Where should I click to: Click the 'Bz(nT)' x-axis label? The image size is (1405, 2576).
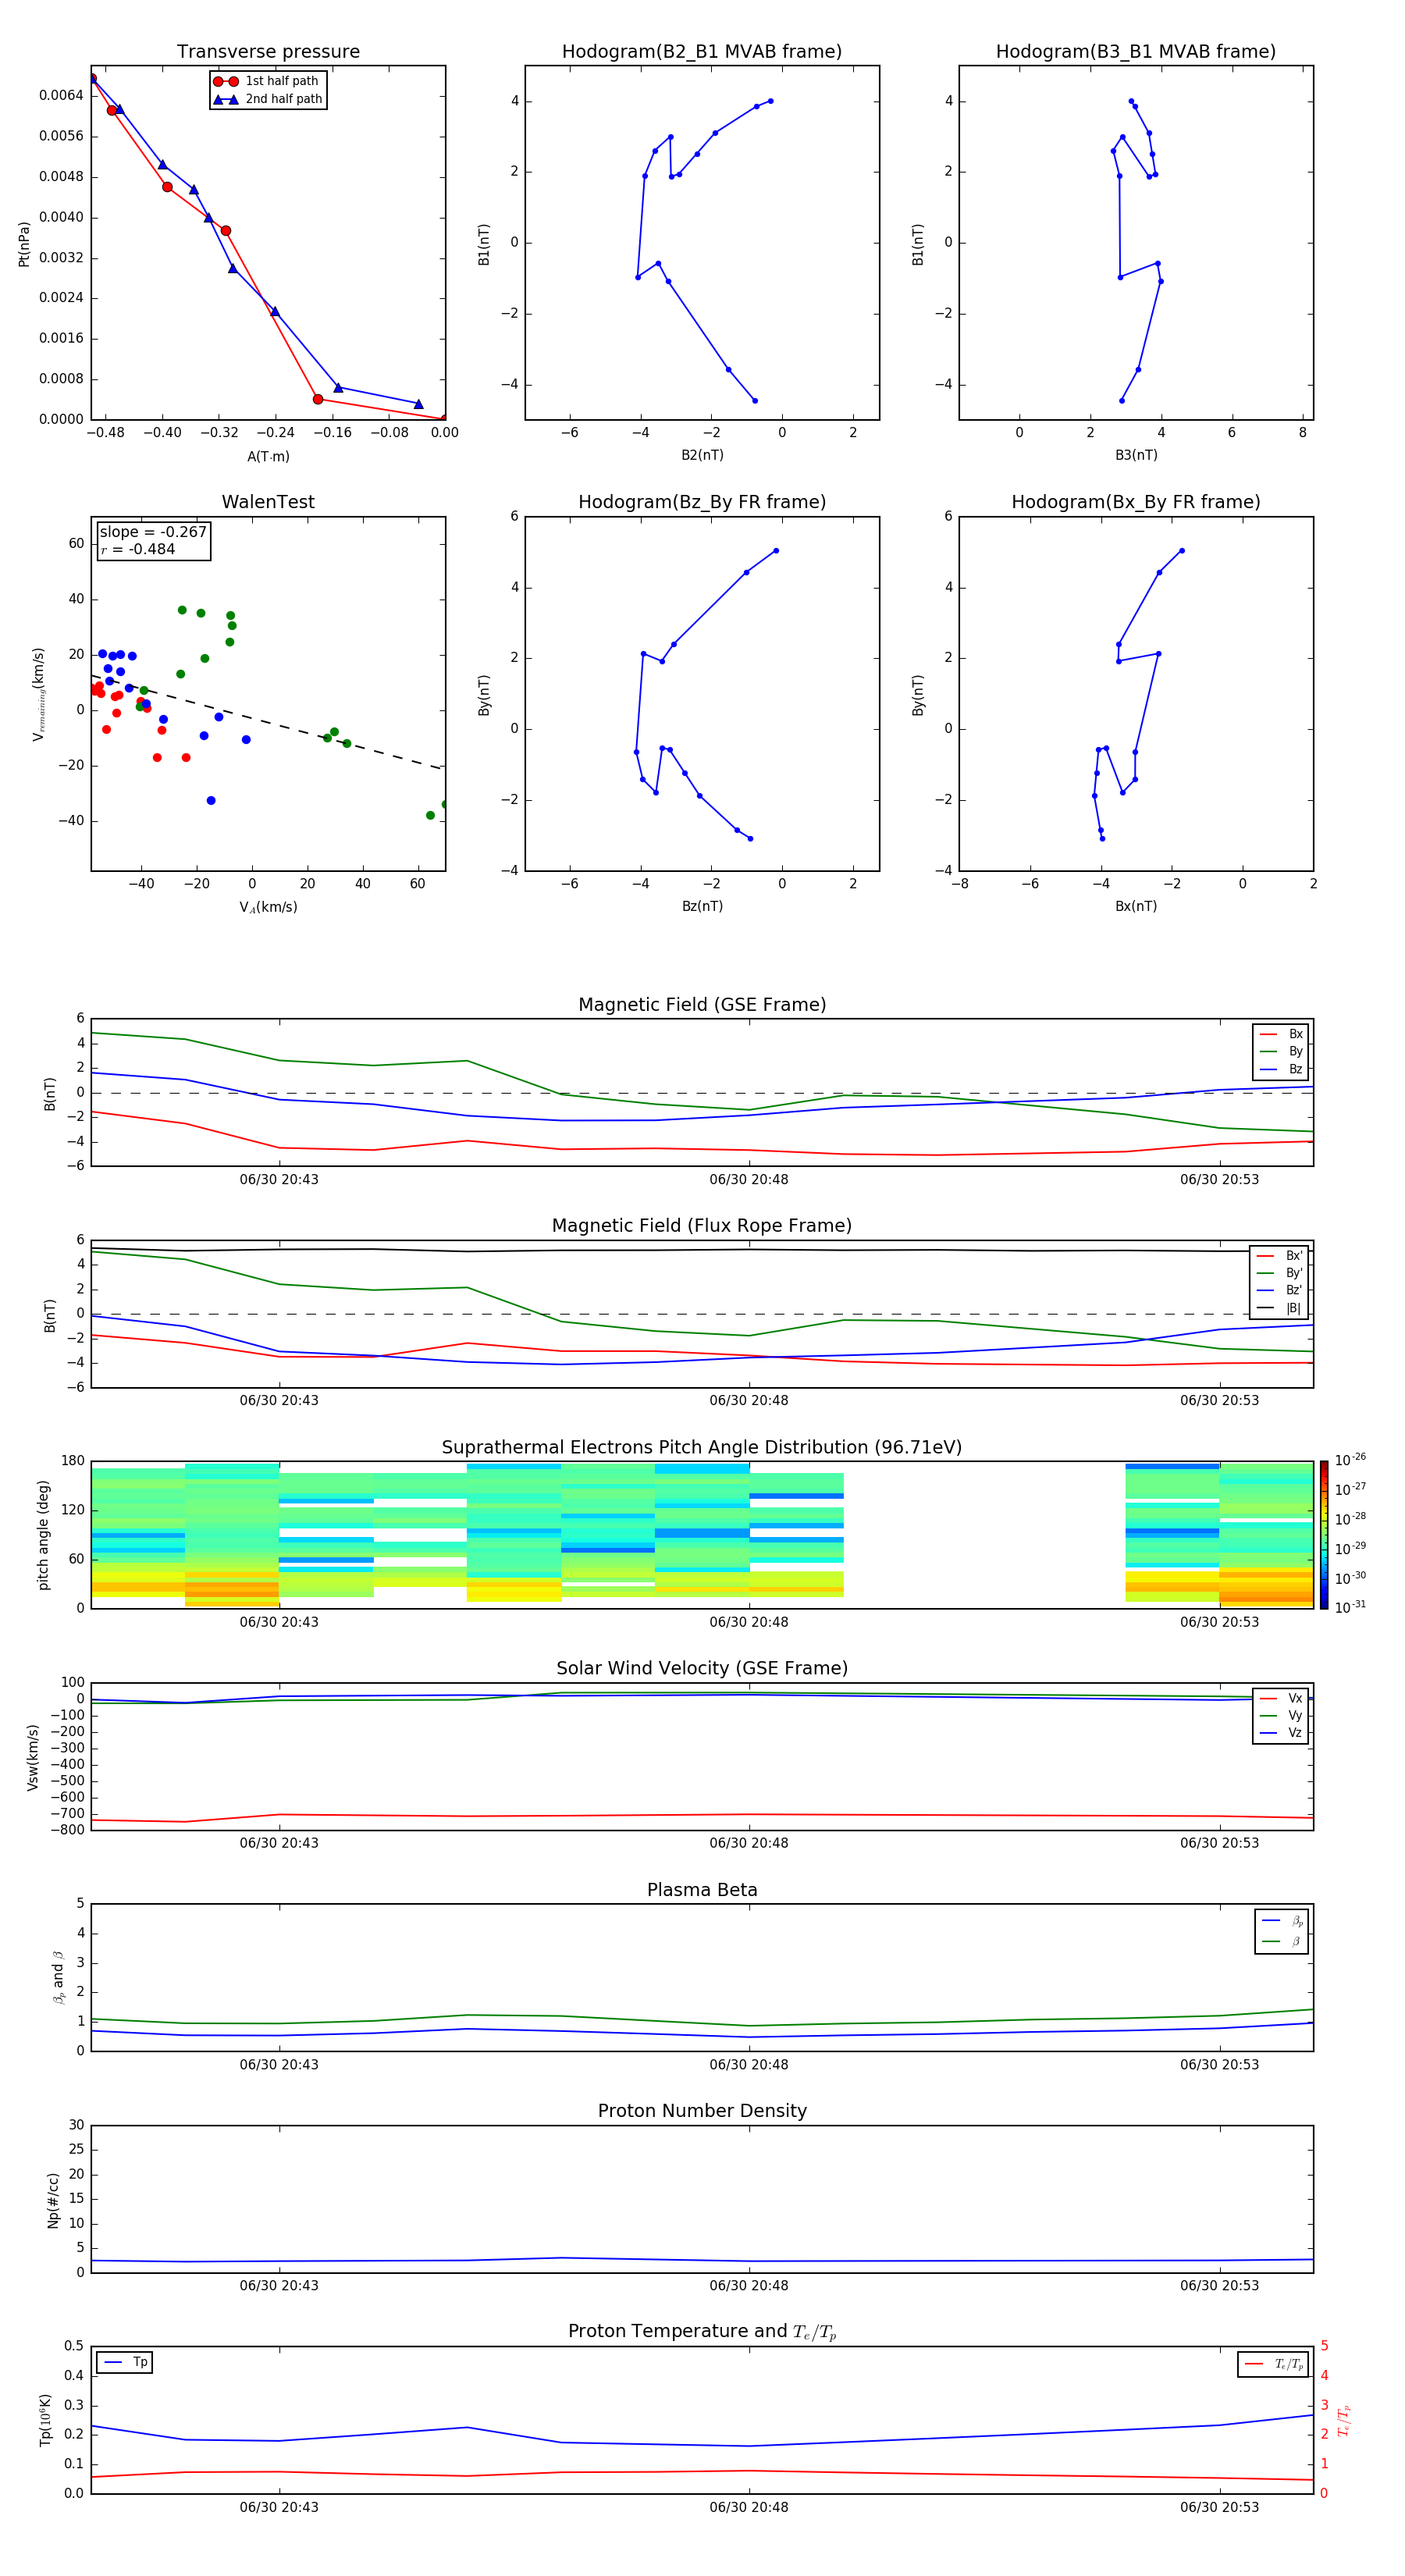pyautogui.click(x=702, y=906)
